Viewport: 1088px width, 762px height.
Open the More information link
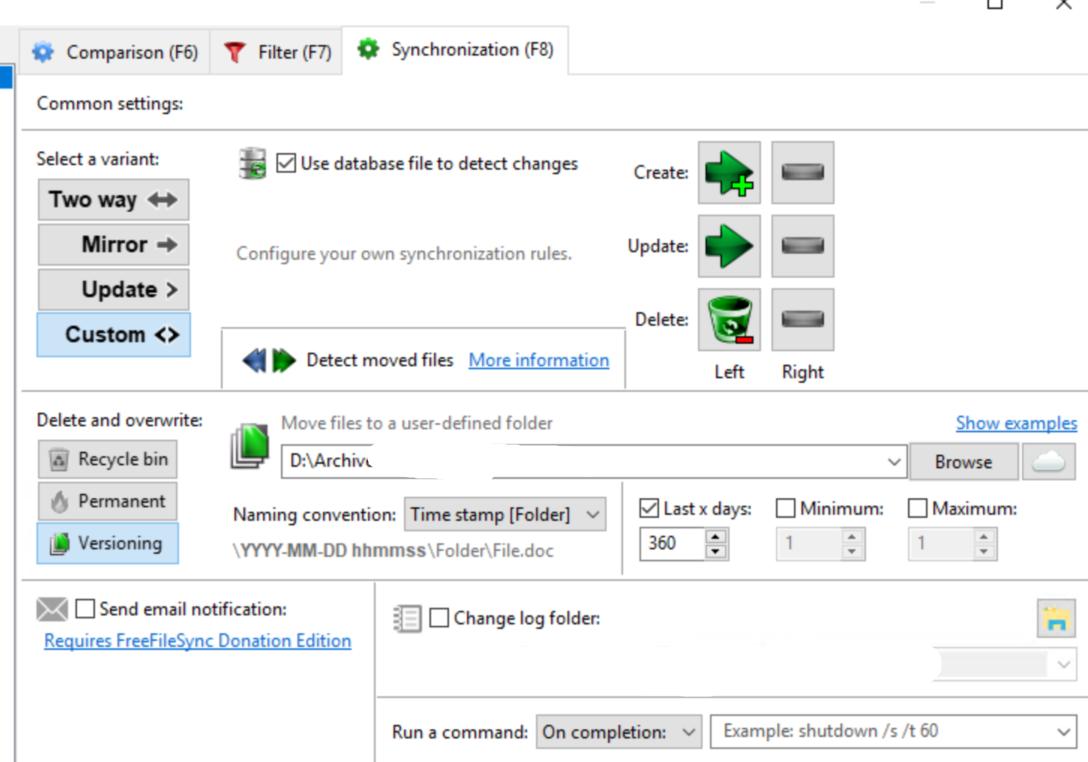click(x=538, y=360)
